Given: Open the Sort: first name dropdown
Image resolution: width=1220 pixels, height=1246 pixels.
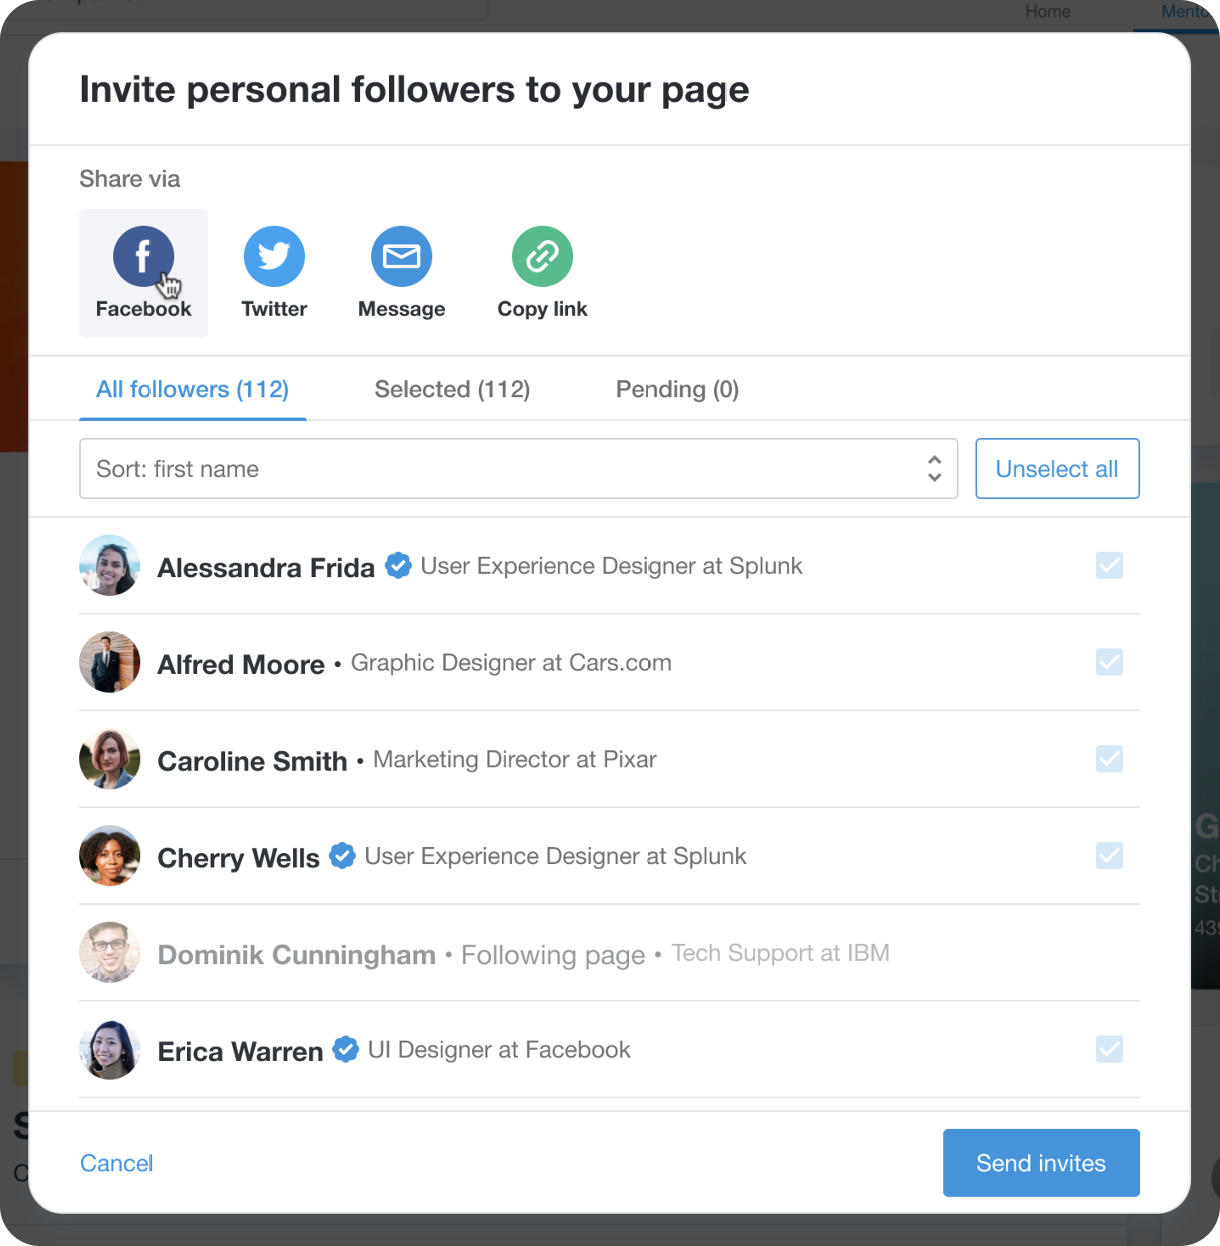Looking at the screenshot, I should pos(518,468).
